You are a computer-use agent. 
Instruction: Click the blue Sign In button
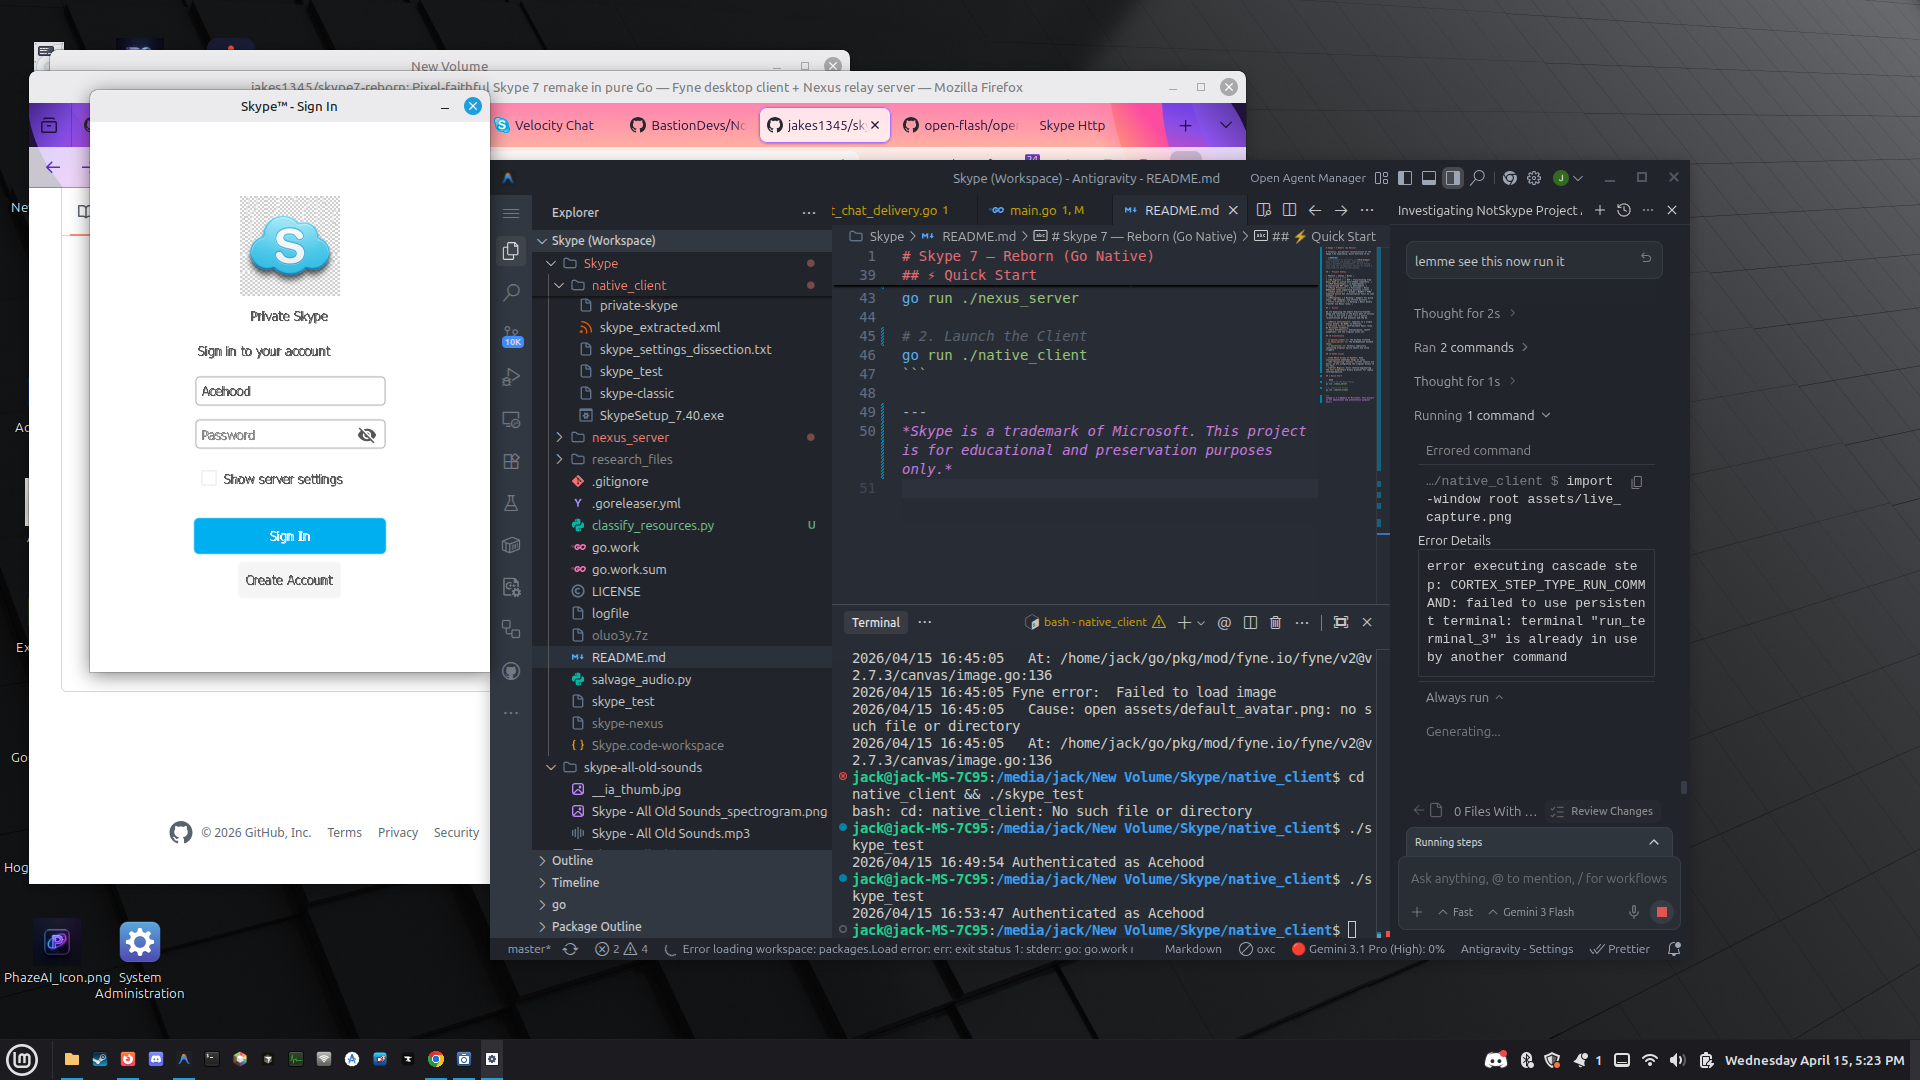click(x=289, y=536)
